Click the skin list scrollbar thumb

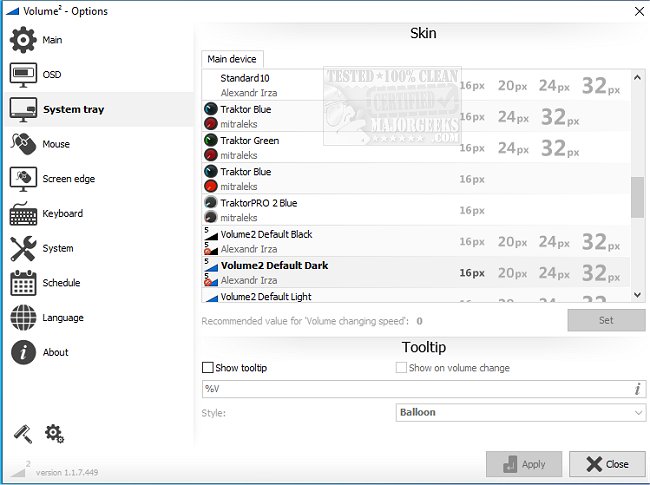637,197
